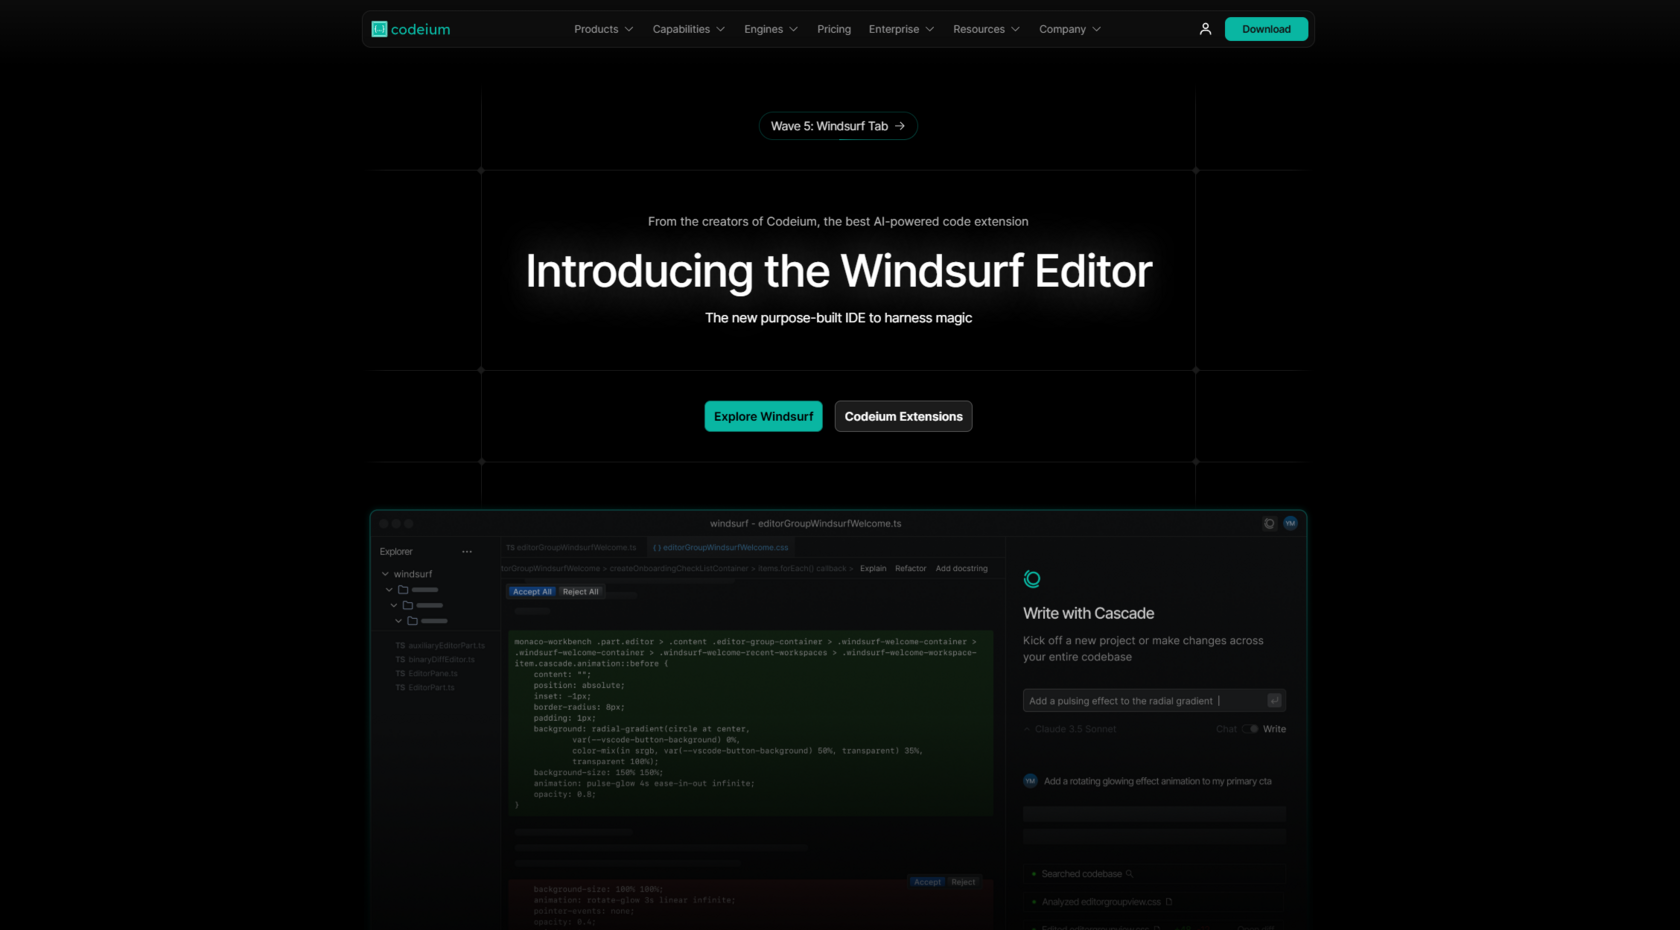Toggle the Chat/Write mode switch
Screen dimensions: 1680x930
(x=1250, y=729)
